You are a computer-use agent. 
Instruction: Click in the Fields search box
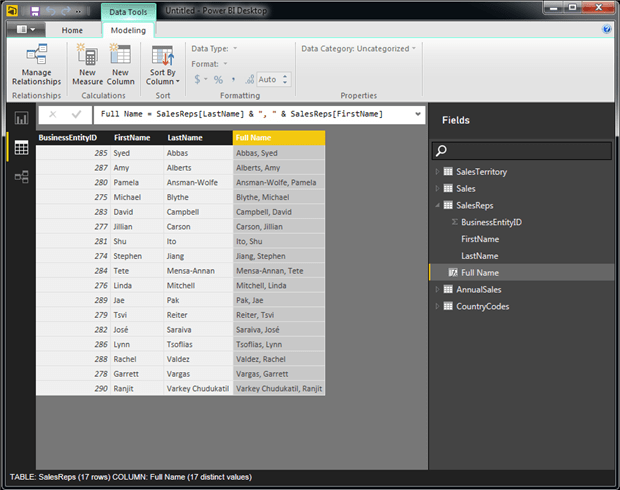522,151
